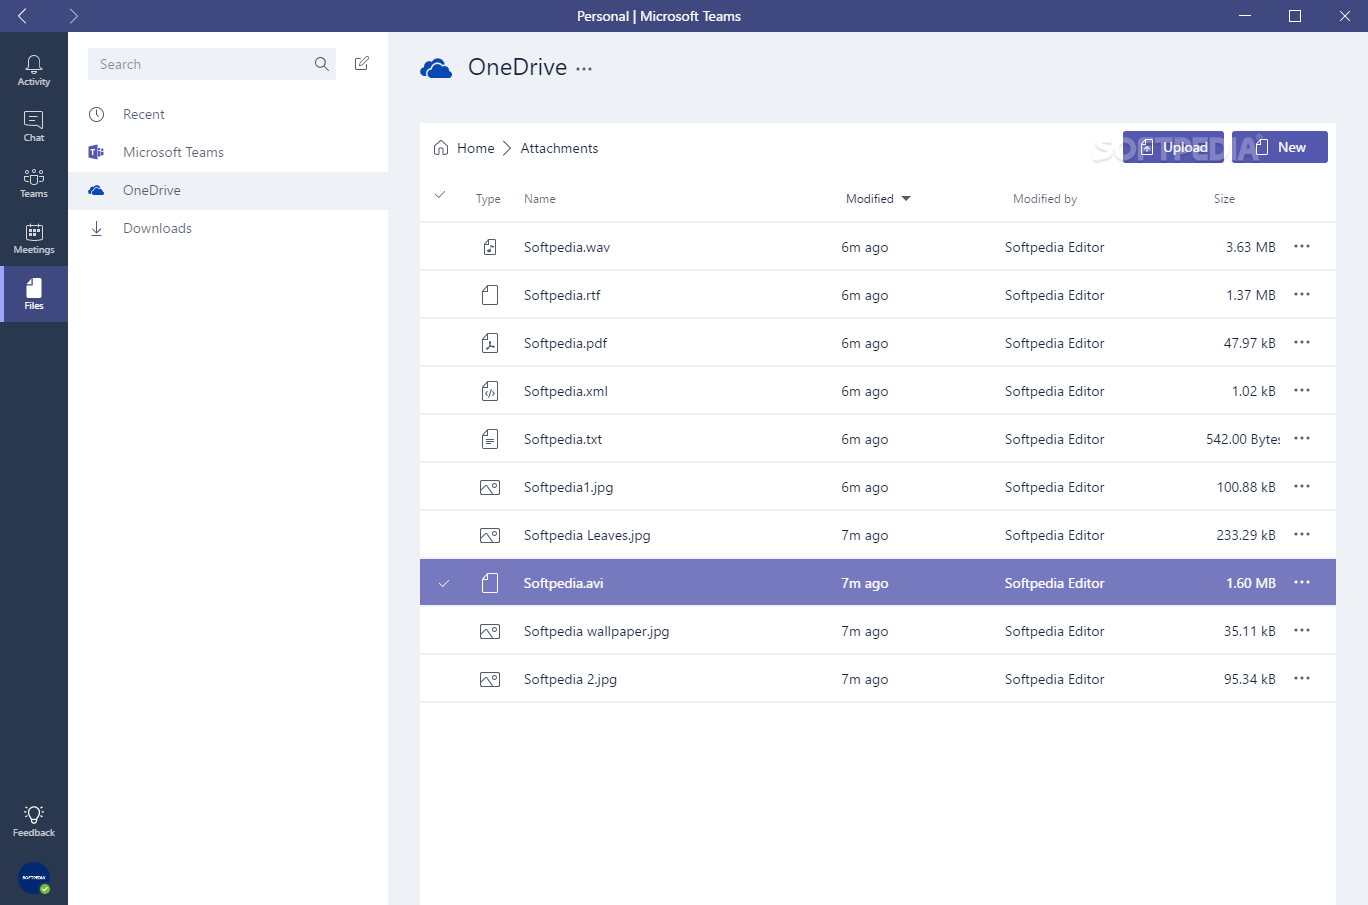The width and height of the screenshot is (1368, 905).
Task: Click the OneDrive cloud logo in the header
Action: (x=436, y=68)
